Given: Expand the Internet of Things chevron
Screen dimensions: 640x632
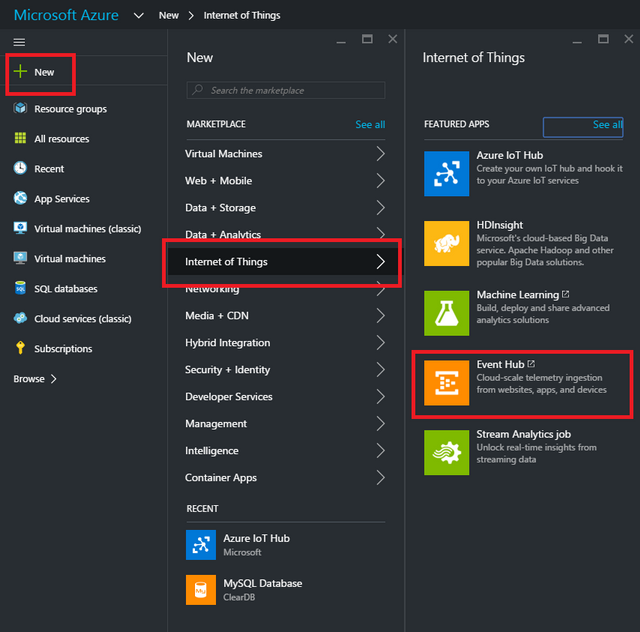Looking at the screenshot, I should coord(380,262).
